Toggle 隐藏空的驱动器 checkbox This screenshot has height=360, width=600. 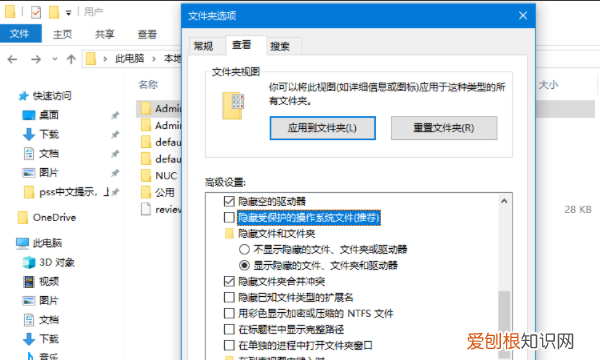(x=229, y=201)
